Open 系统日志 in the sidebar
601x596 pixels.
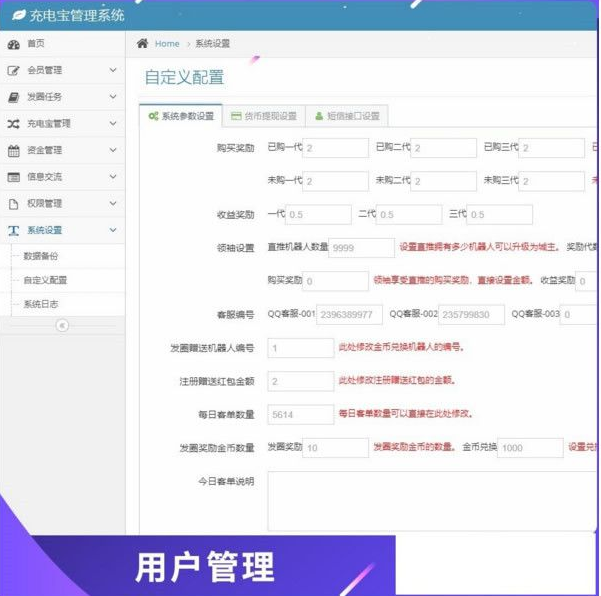pyautogui.click(x=45, y=303)
